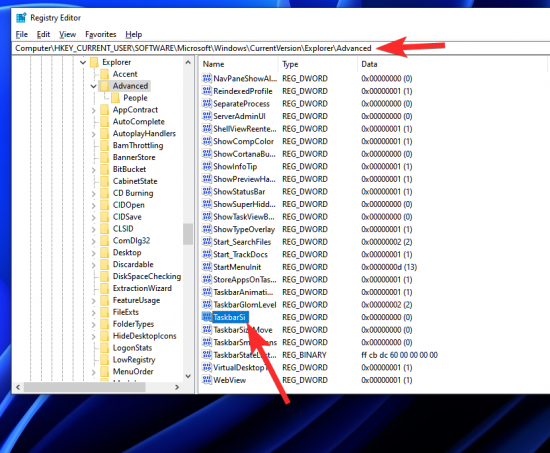The height and width of the screenshot is (453, 550).
Task: Select the CIDOpen key
Action: click(128, 205)
